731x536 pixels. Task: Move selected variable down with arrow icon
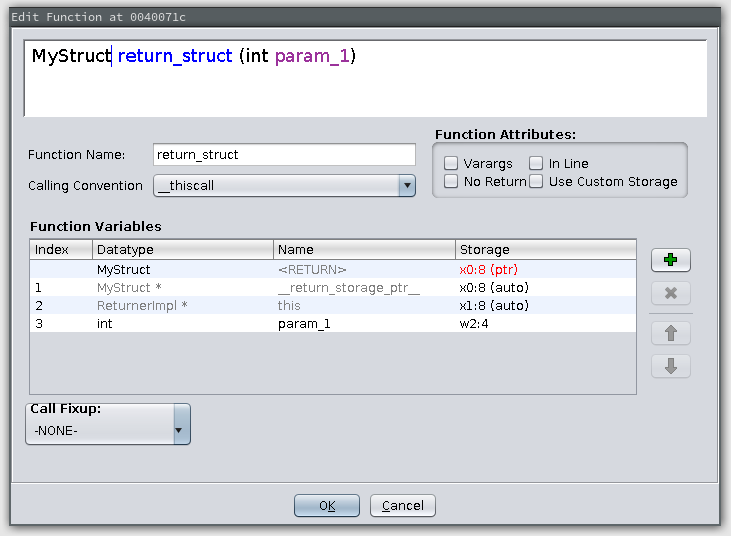(670, 366)
